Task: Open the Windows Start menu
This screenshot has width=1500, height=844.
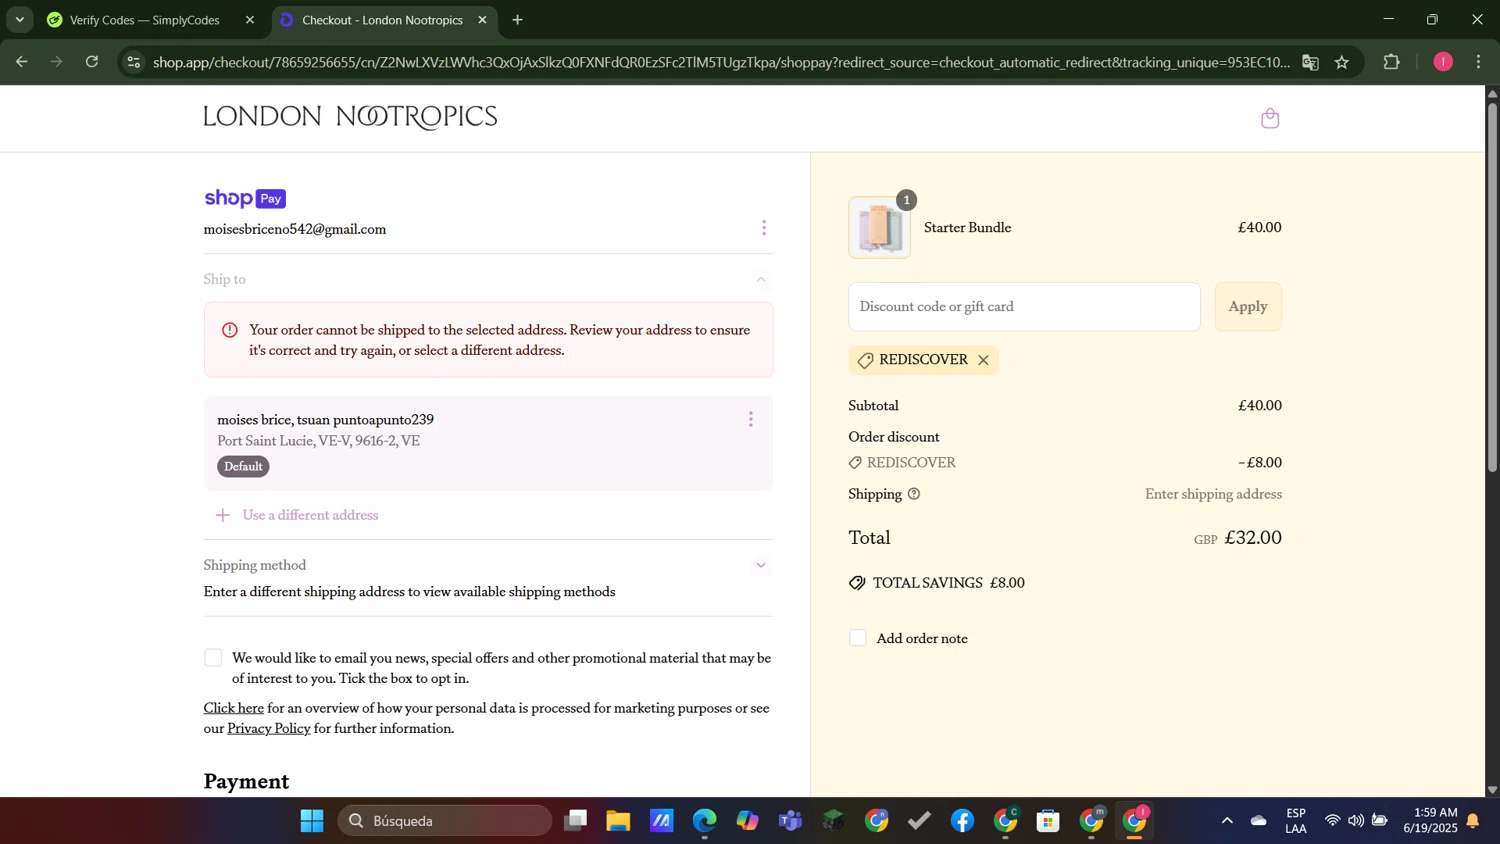Action: [x=312, y=821]
